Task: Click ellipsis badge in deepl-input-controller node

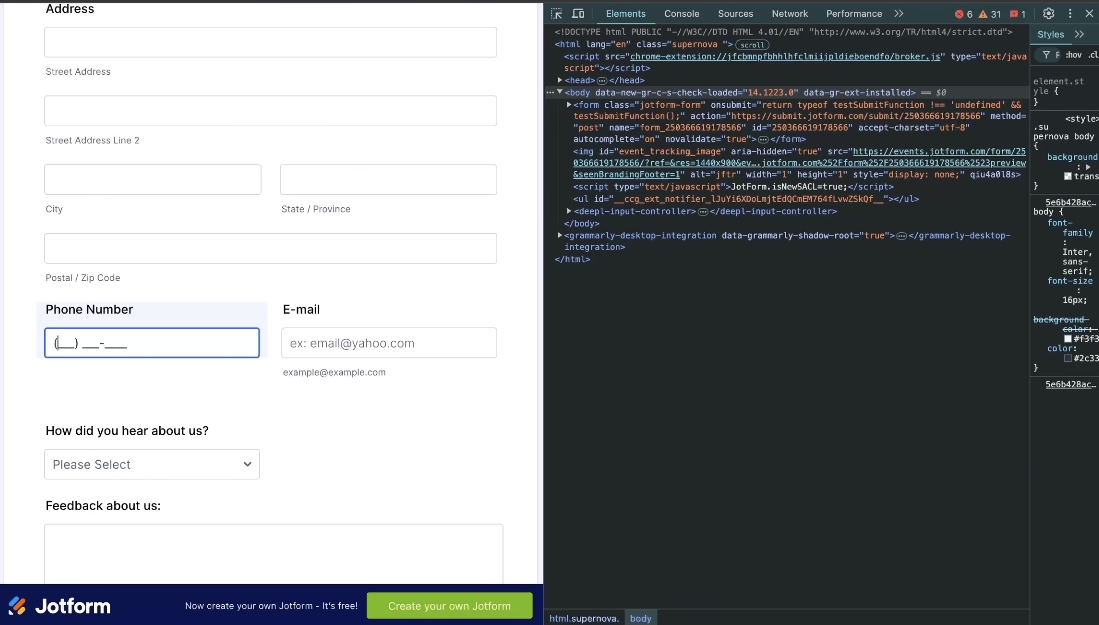Action: 703,212
